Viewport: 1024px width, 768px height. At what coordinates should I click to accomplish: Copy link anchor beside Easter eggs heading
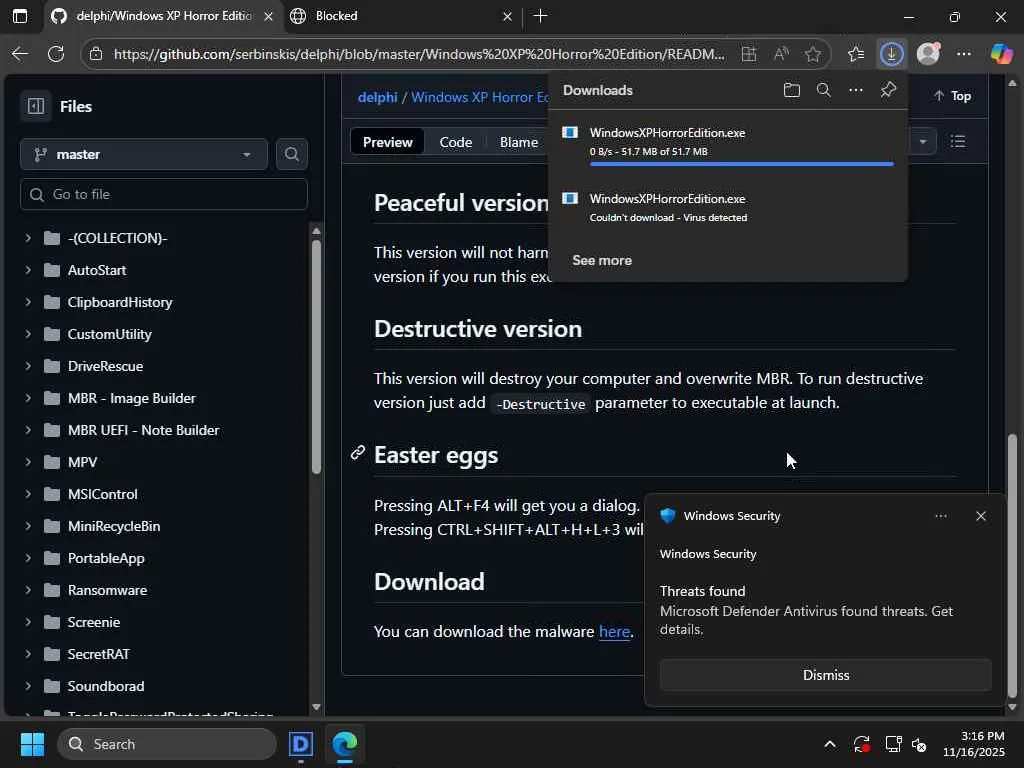[357, 453]
